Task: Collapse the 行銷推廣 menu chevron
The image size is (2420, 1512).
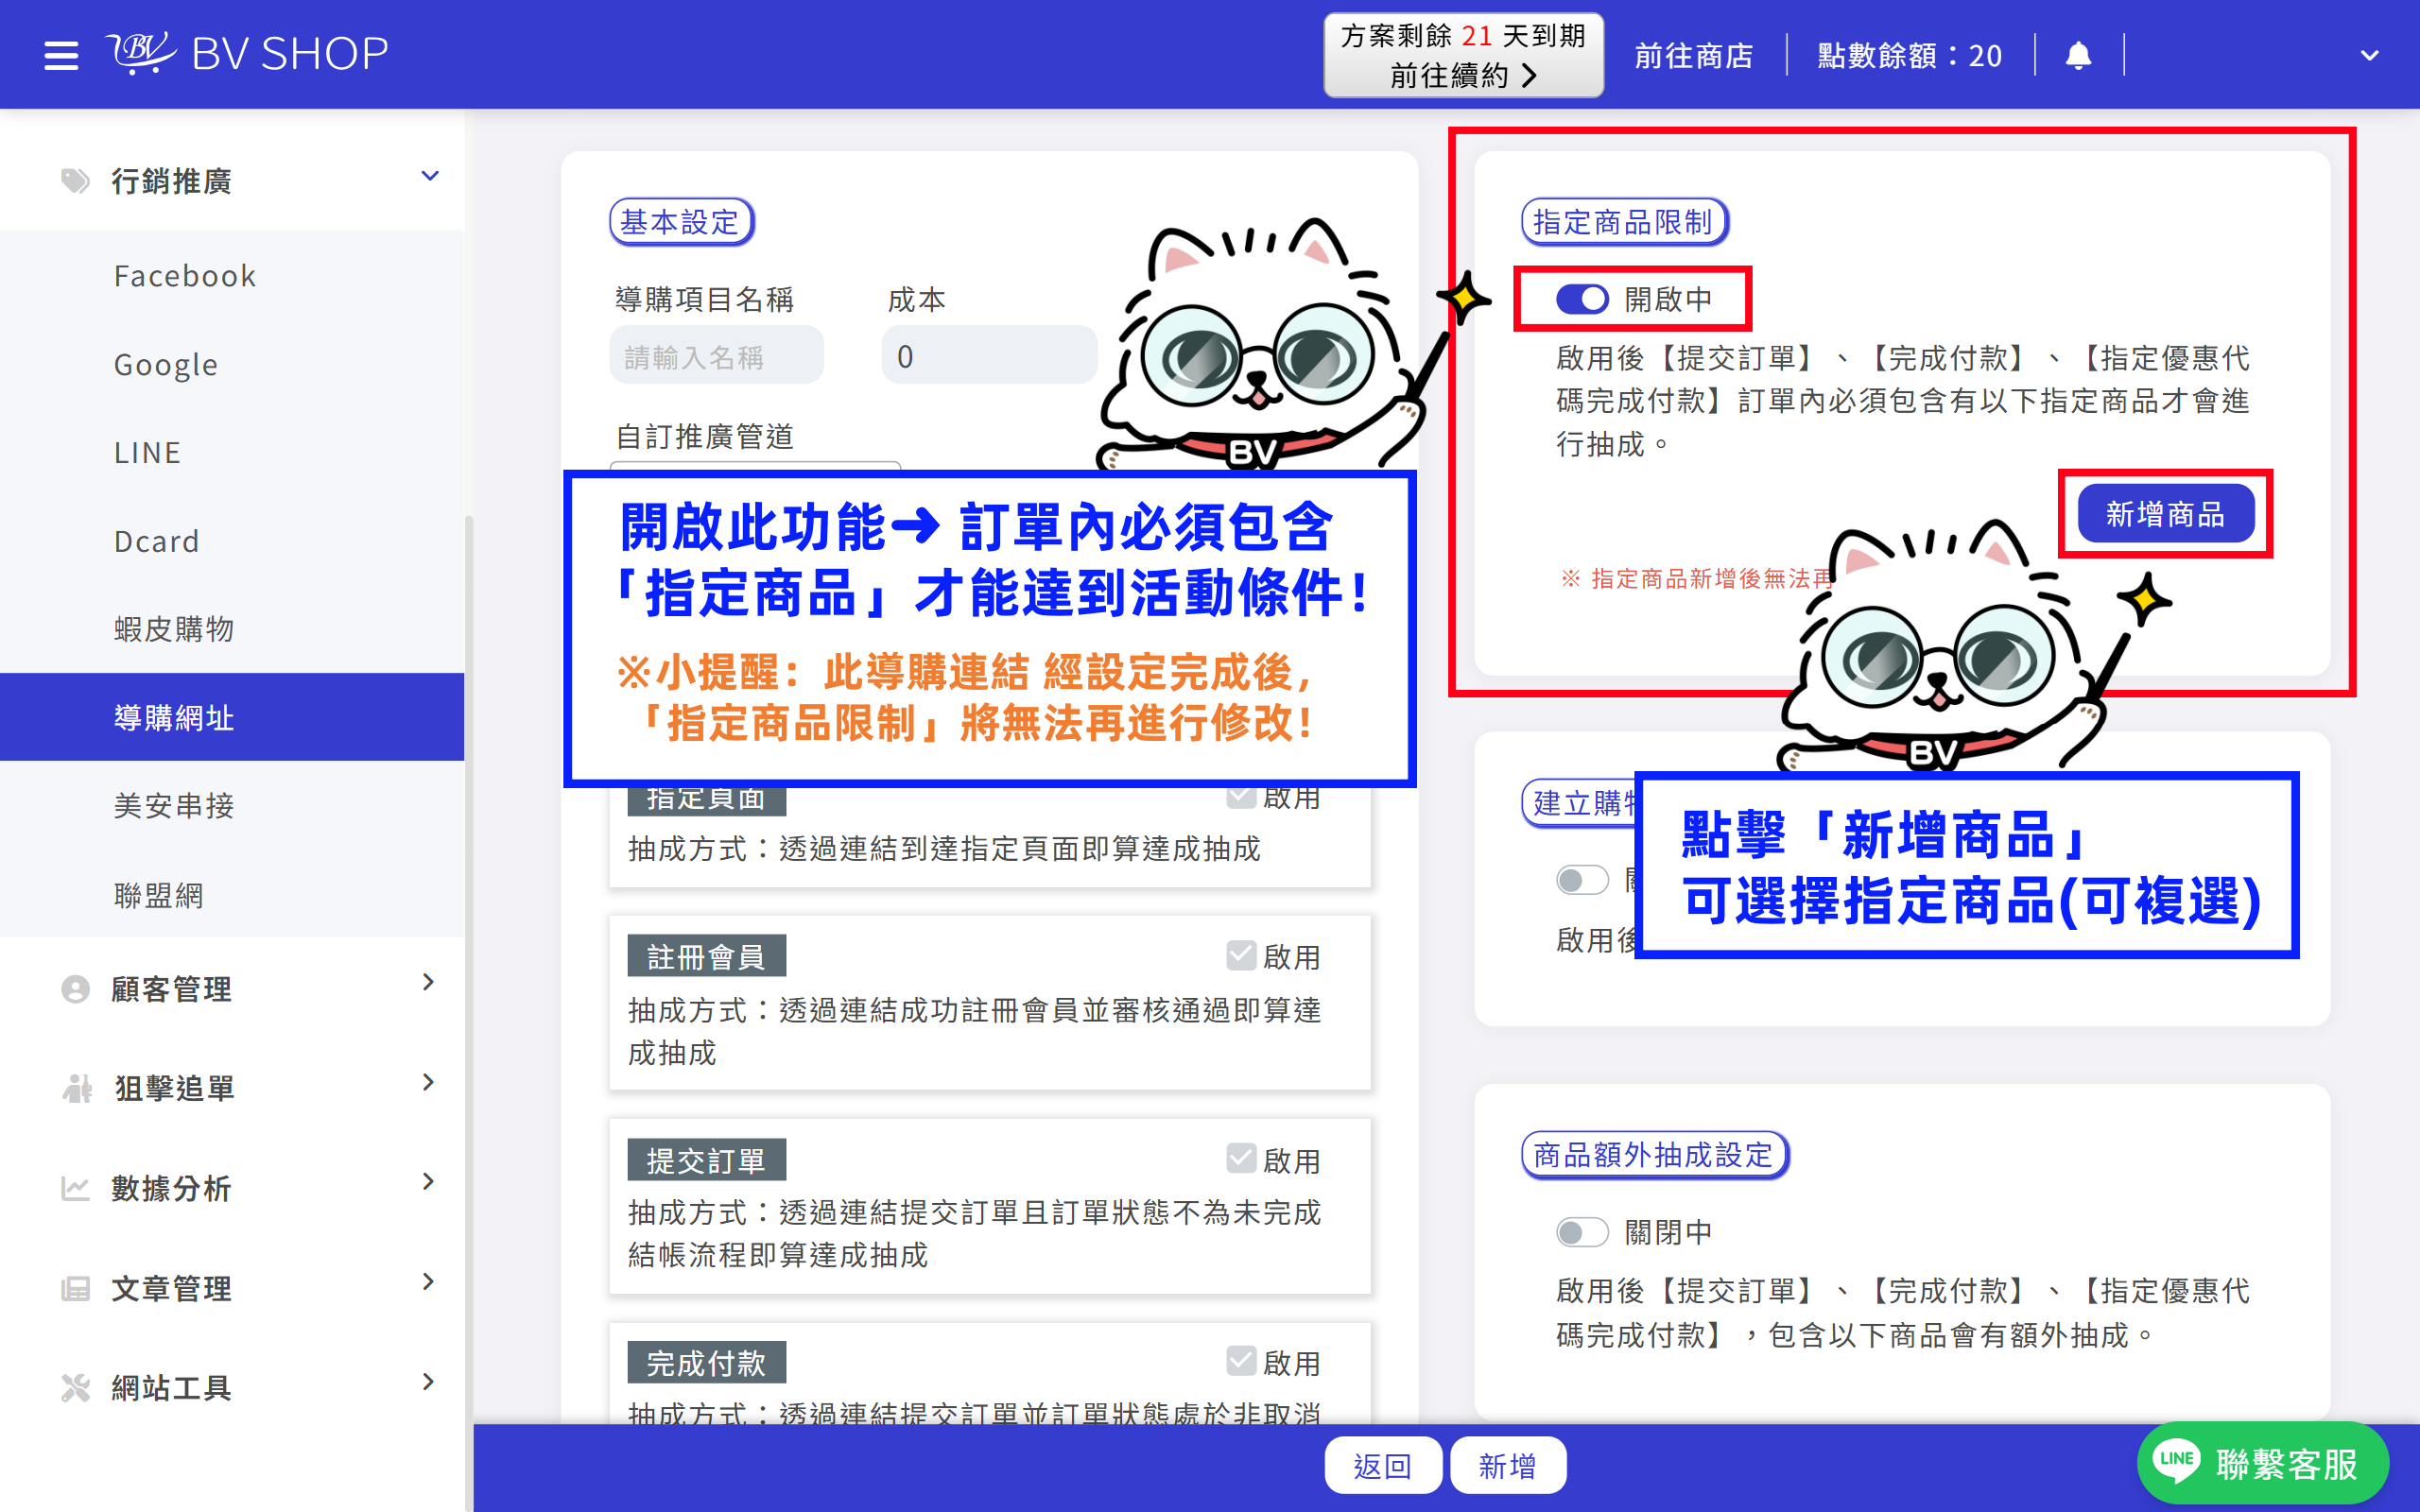Action: 430,177
